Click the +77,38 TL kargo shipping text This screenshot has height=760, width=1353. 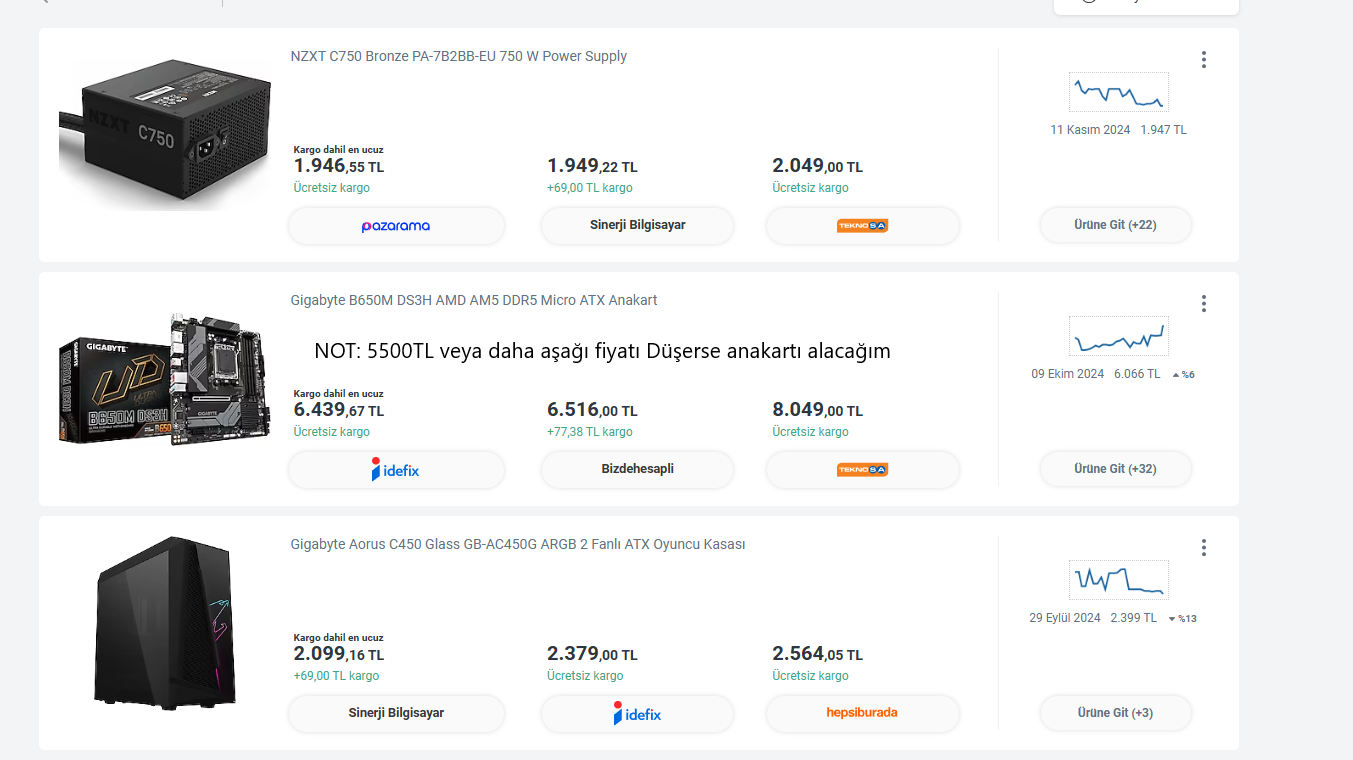click(590, 432)
